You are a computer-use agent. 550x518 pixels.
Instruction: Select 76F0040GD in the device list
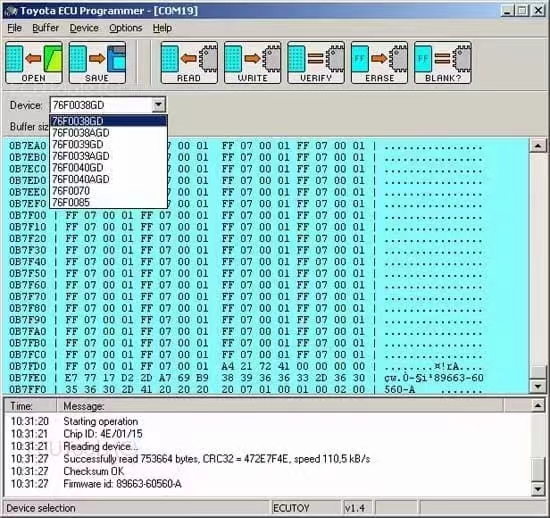[x=108, y=168]
